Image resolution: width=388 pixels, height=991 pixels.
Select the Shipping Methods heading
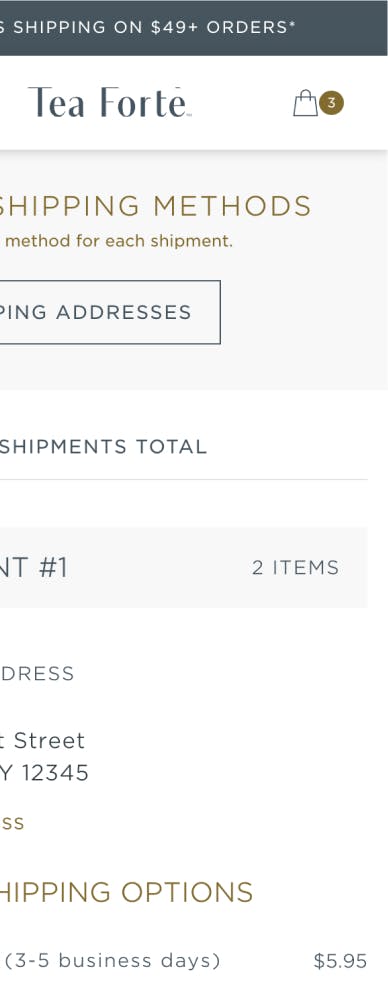[155, 206]
